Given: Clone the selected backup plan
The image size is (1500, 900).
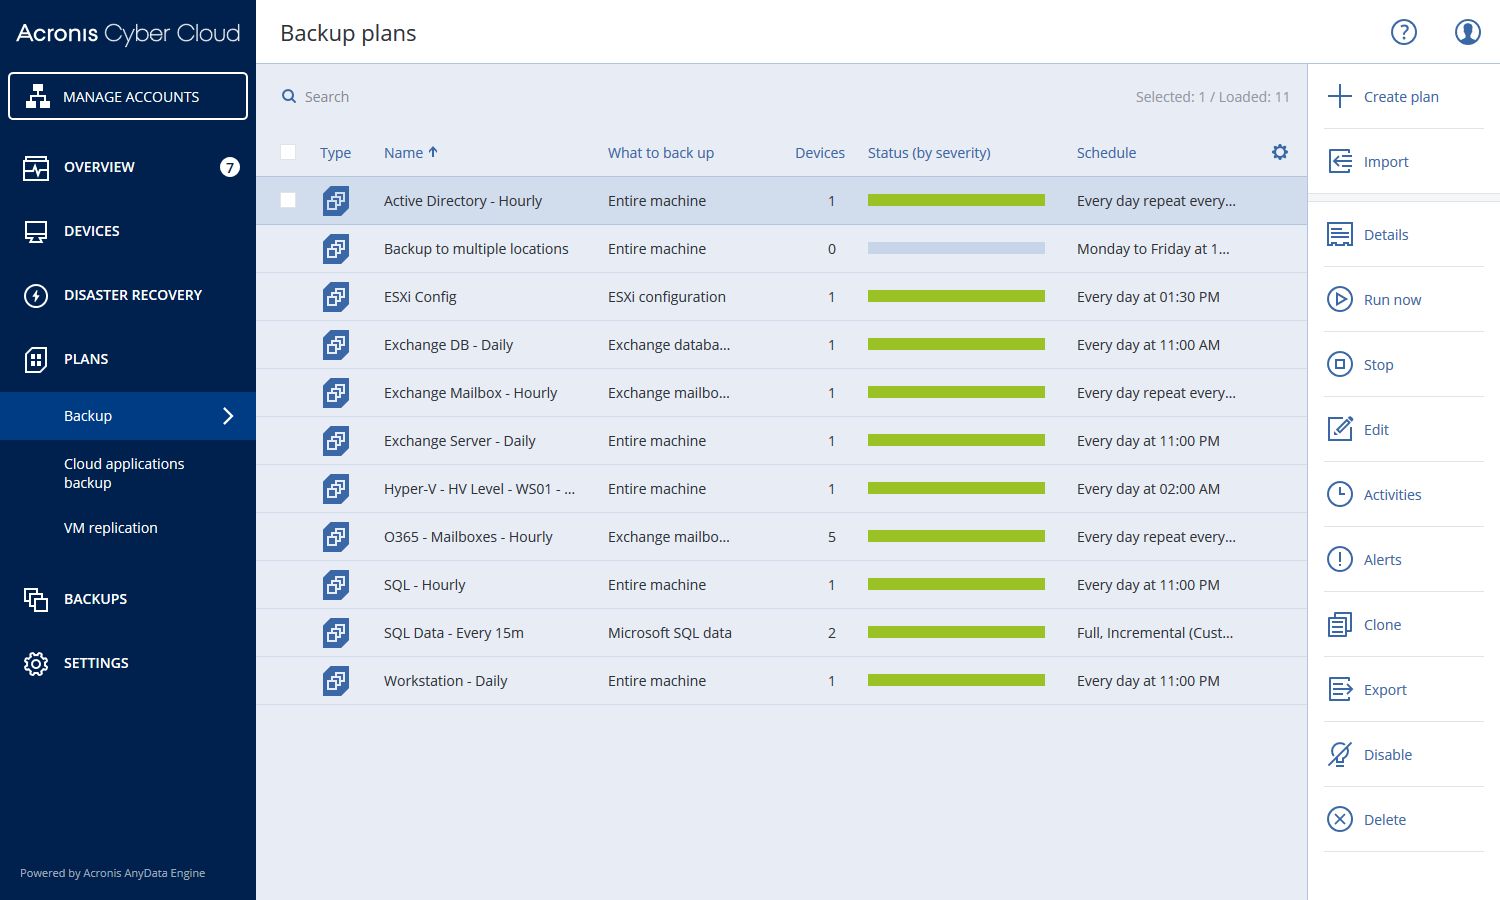Looking at the screenshot, I should 1381,624.
